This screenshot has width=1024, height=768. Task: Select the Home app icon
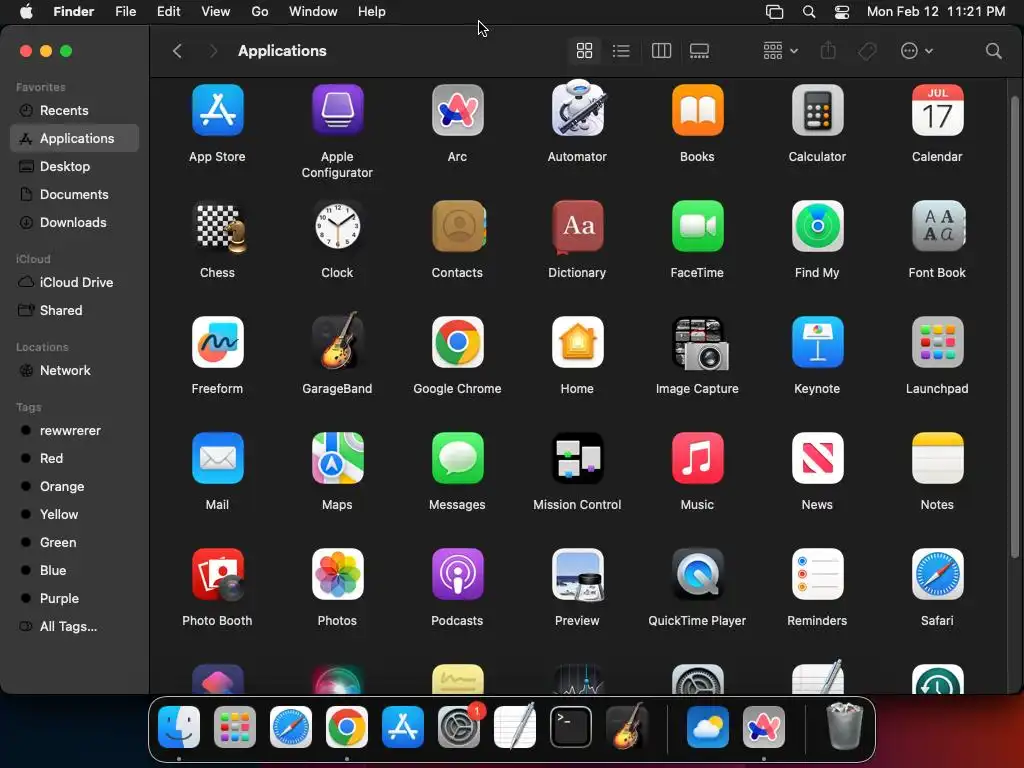(577, 342)
